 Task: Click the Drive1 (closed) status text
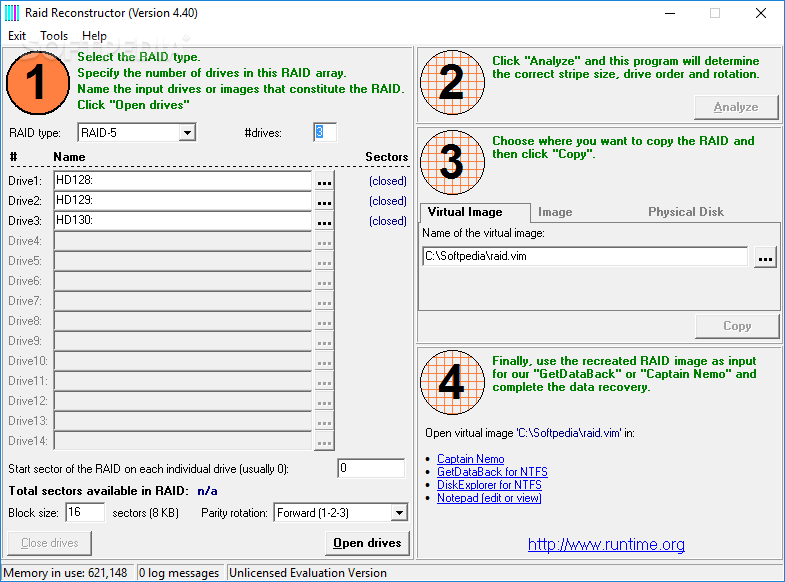tap(387, 181)
